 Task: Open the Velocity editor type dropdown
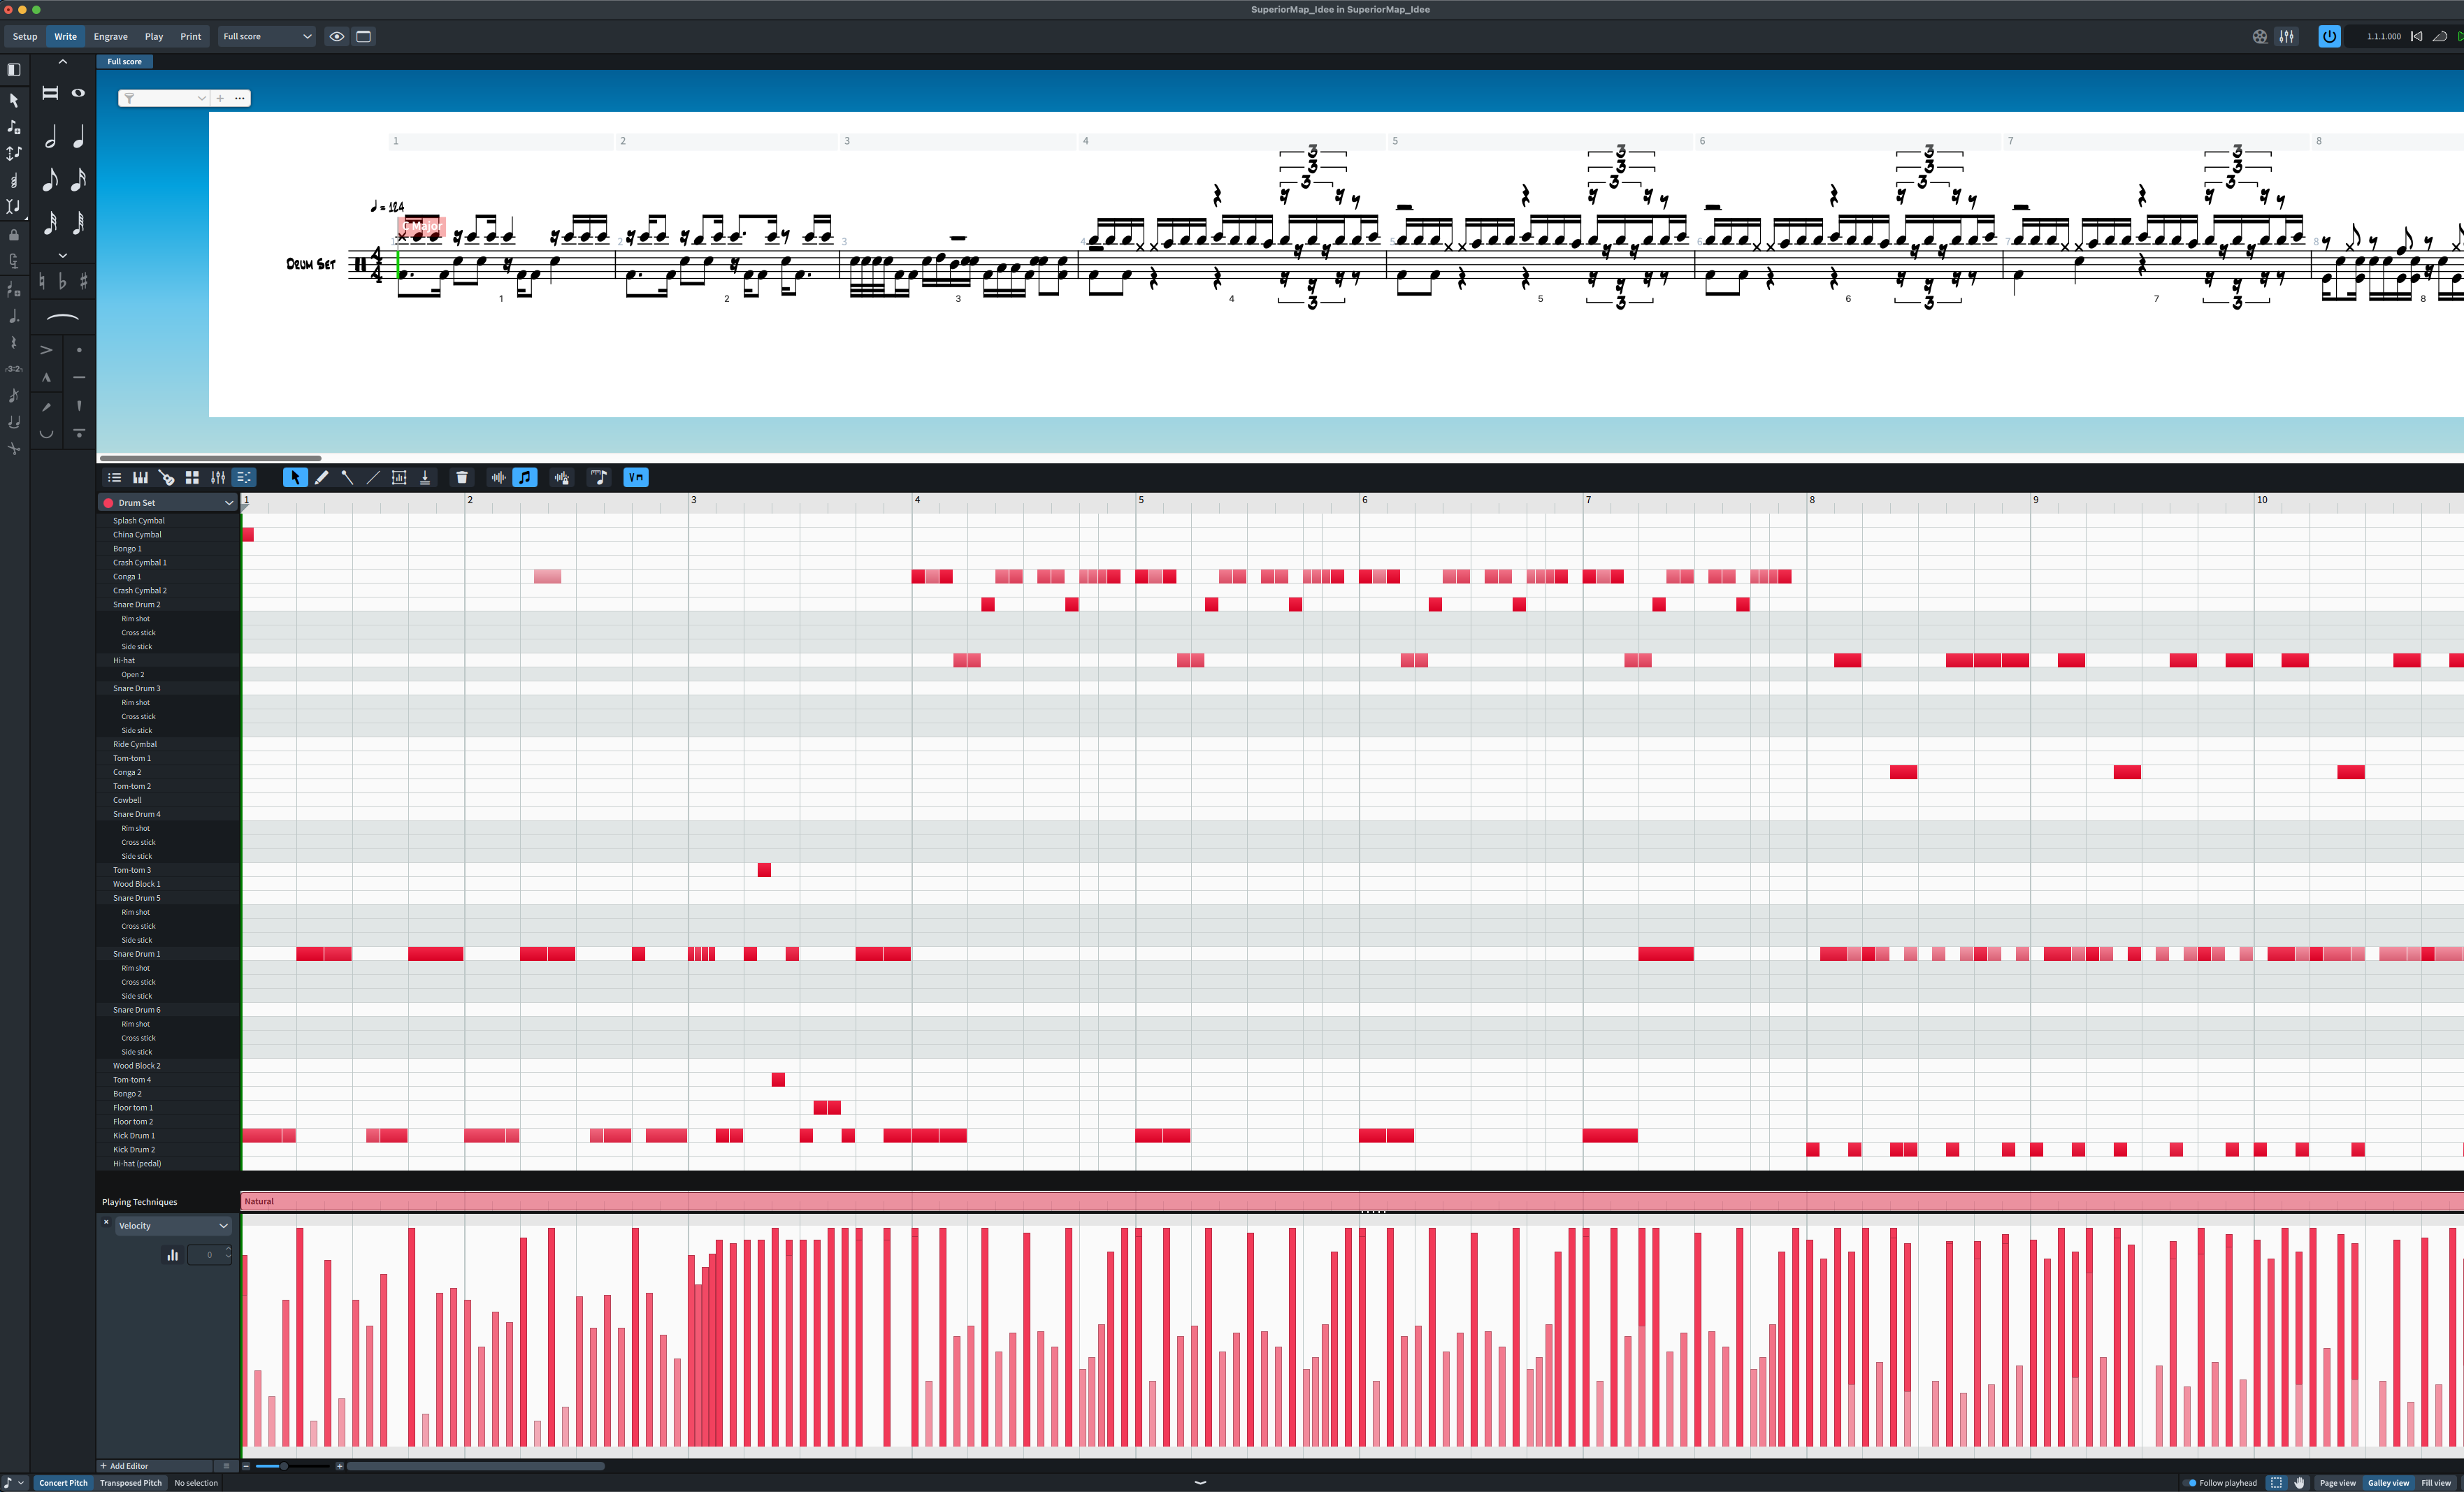173,1226
